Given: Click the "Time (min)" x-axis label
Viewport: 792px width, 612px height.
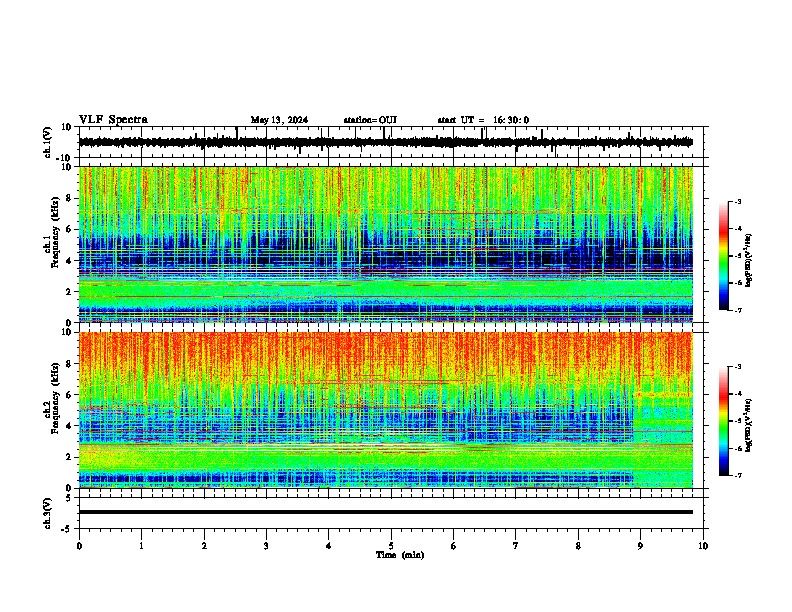Looking at the screenshot, I should 400,555.
